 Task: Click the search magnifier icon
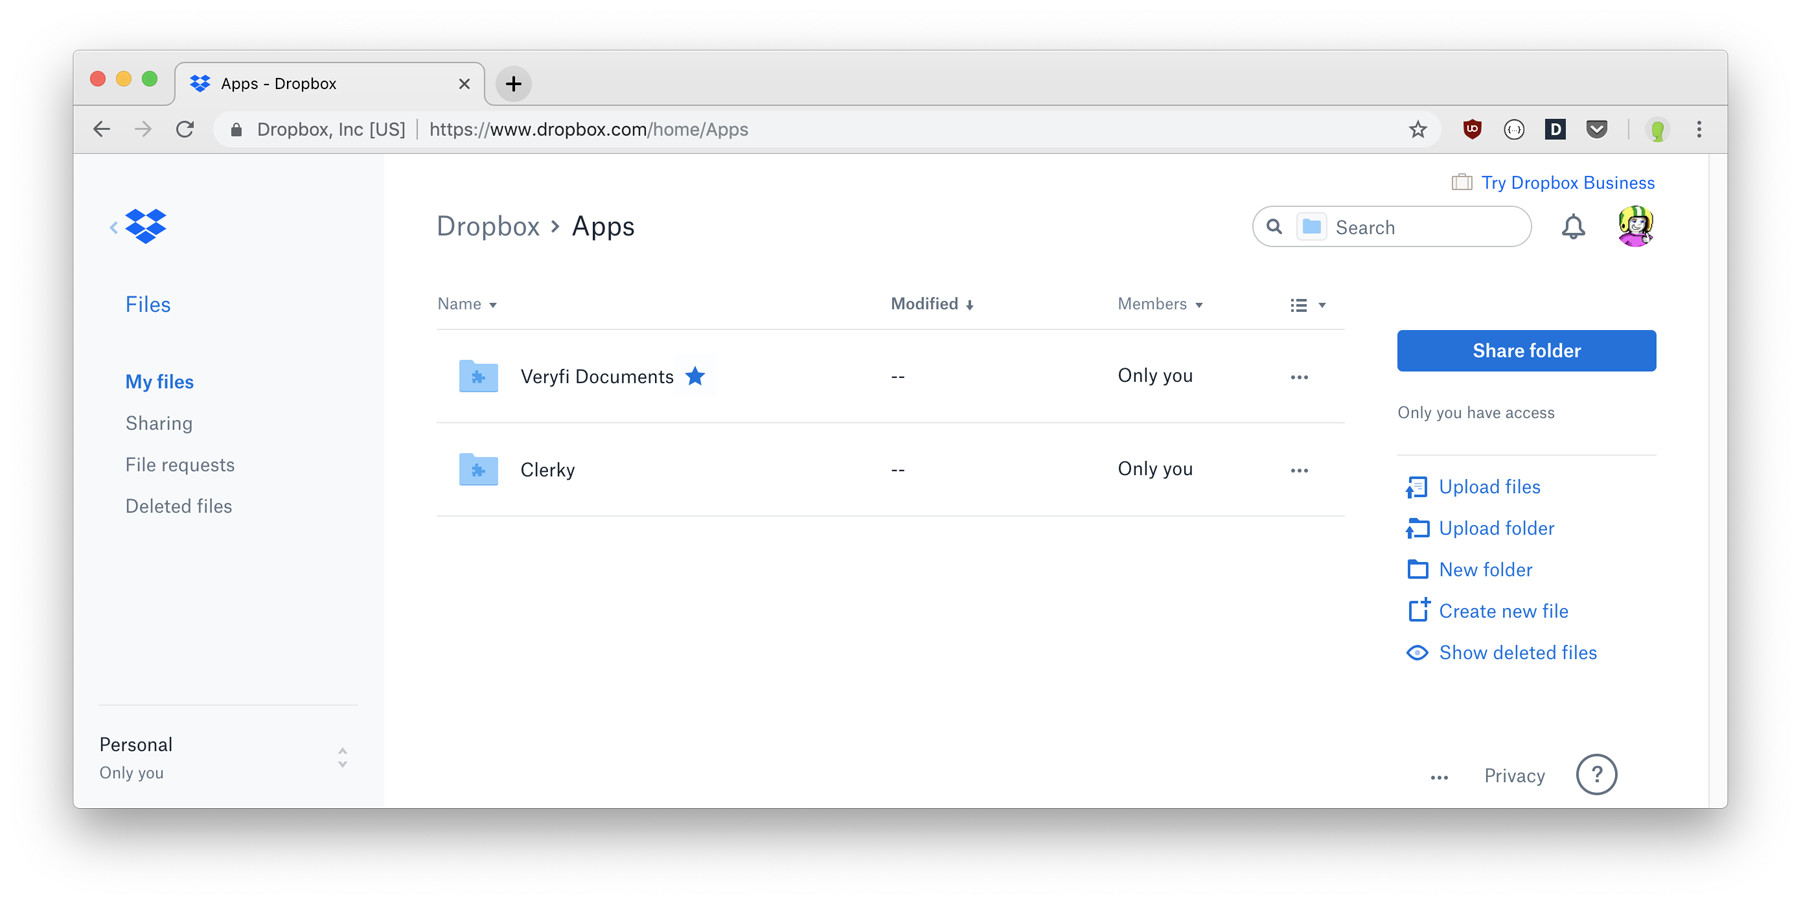[1274, 227]
